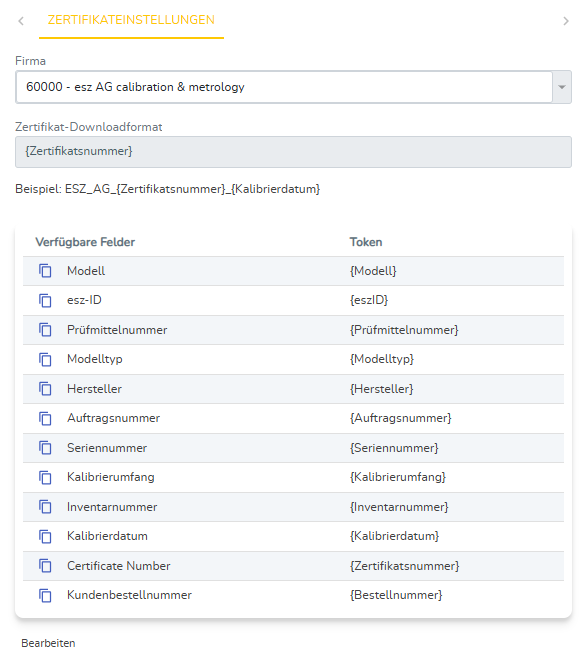Click the Certificate Number field name

(119, 566)
